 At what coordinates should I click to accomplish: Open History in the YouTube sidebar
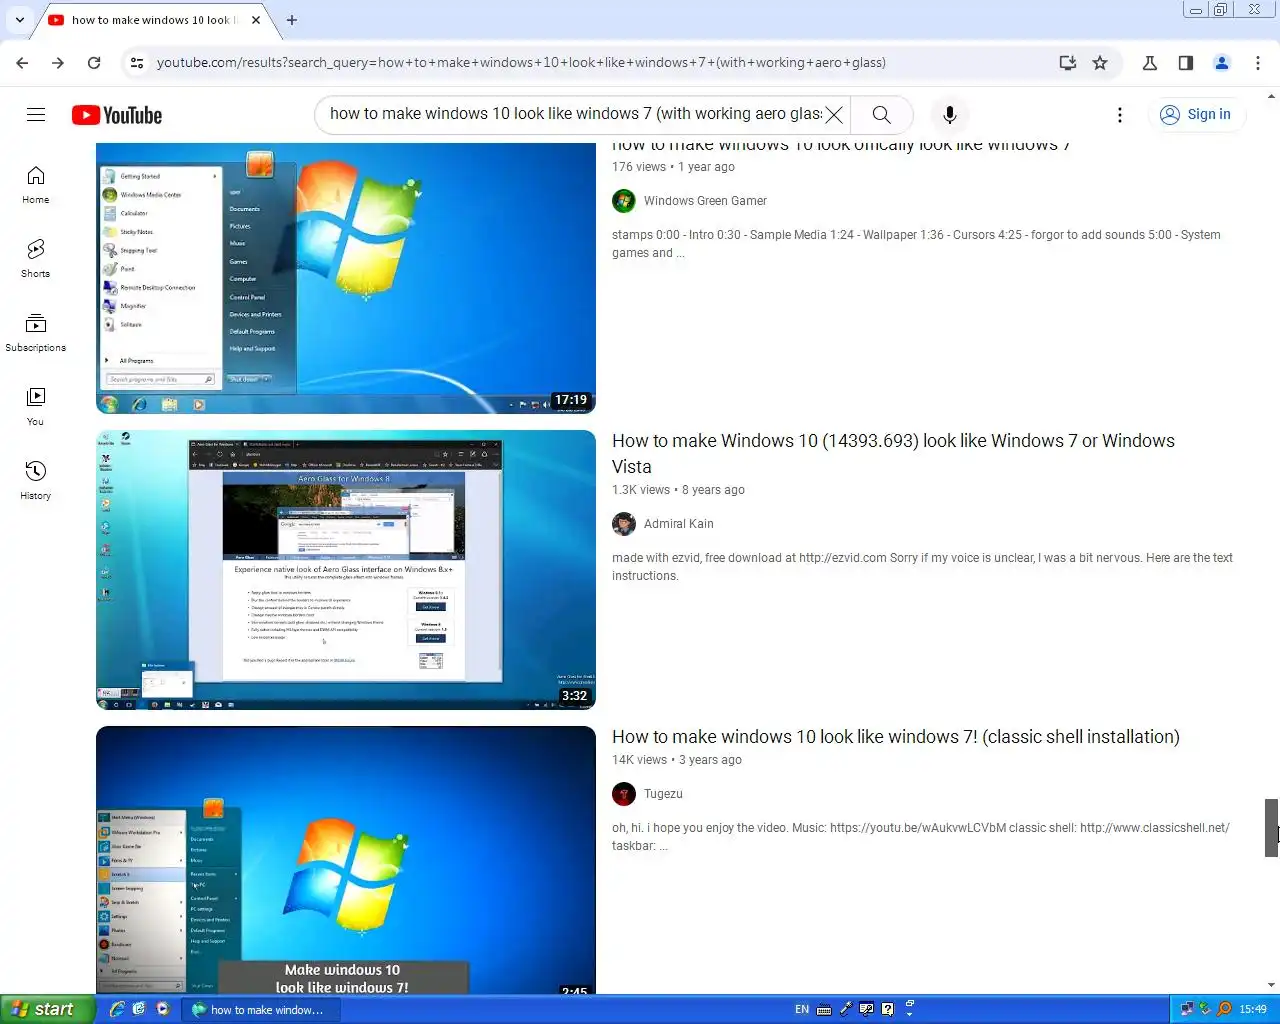coord(36,481)
